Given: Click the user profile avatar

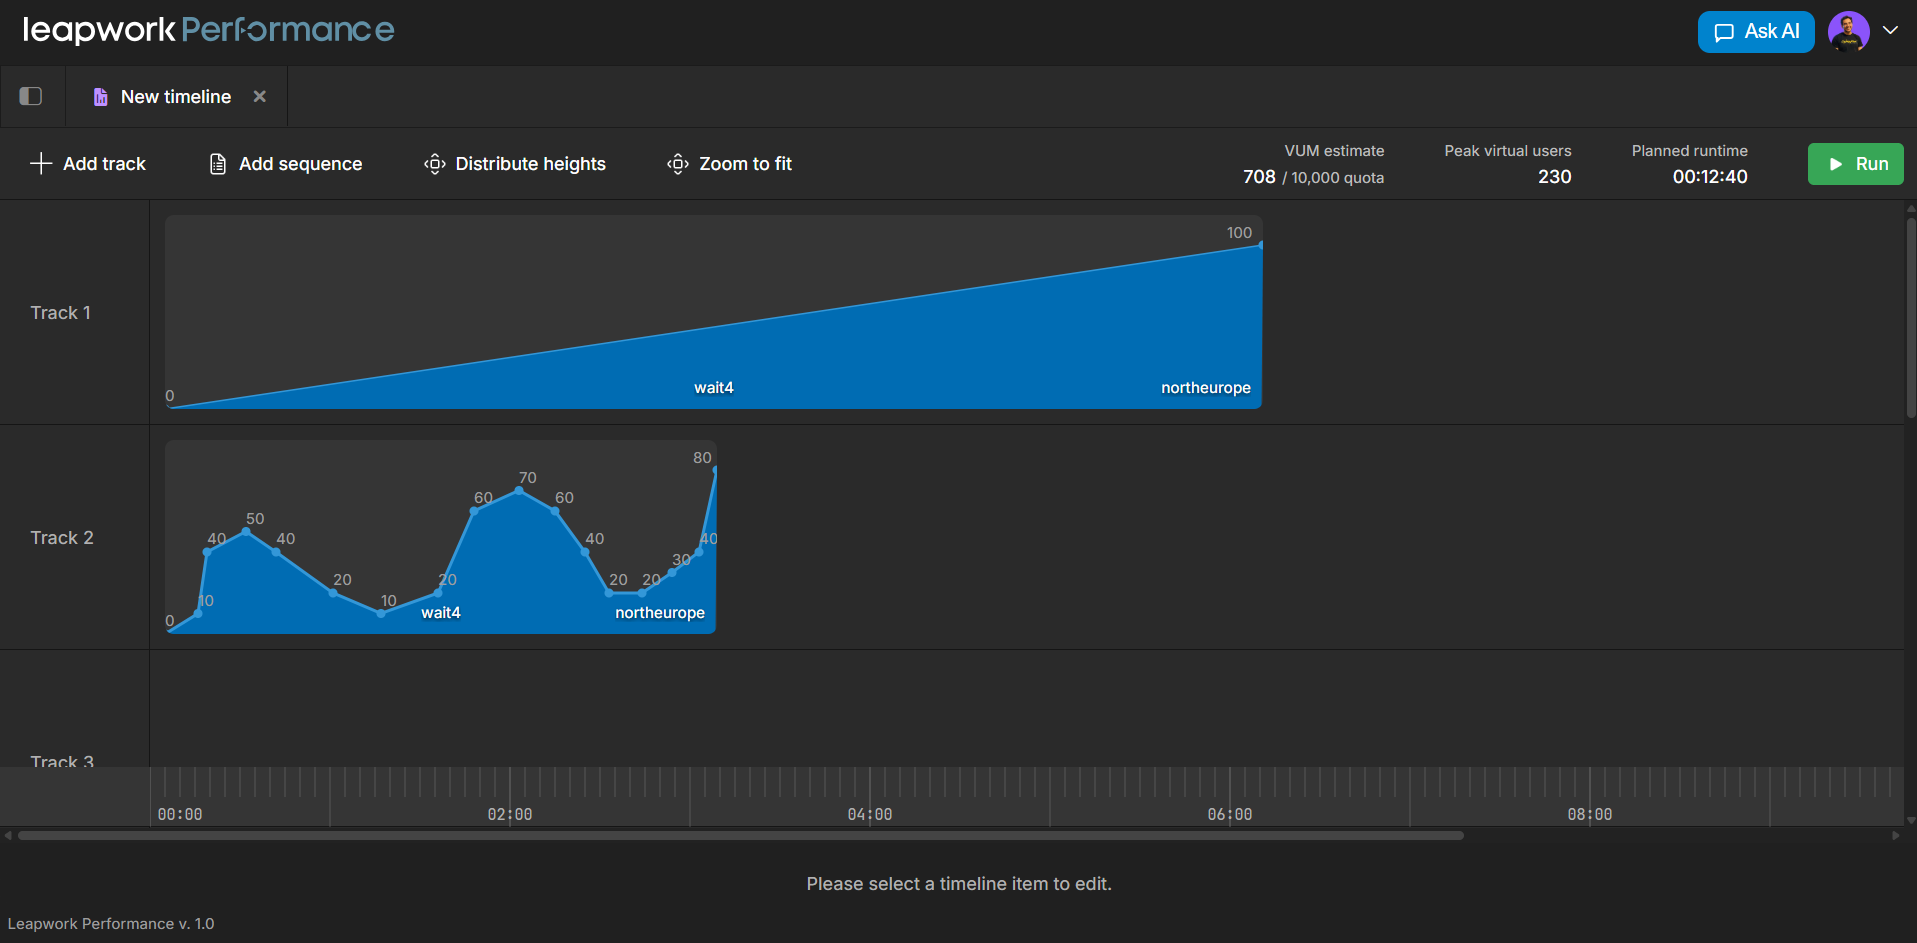Looking at the screenshot, I should click(1848, 32).
